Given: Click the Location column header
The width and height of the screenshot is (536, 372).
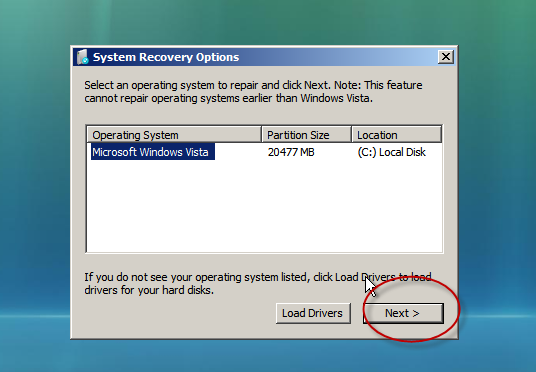Looking at the screenshot, I should pyautogui.click(x=397, y=135).
